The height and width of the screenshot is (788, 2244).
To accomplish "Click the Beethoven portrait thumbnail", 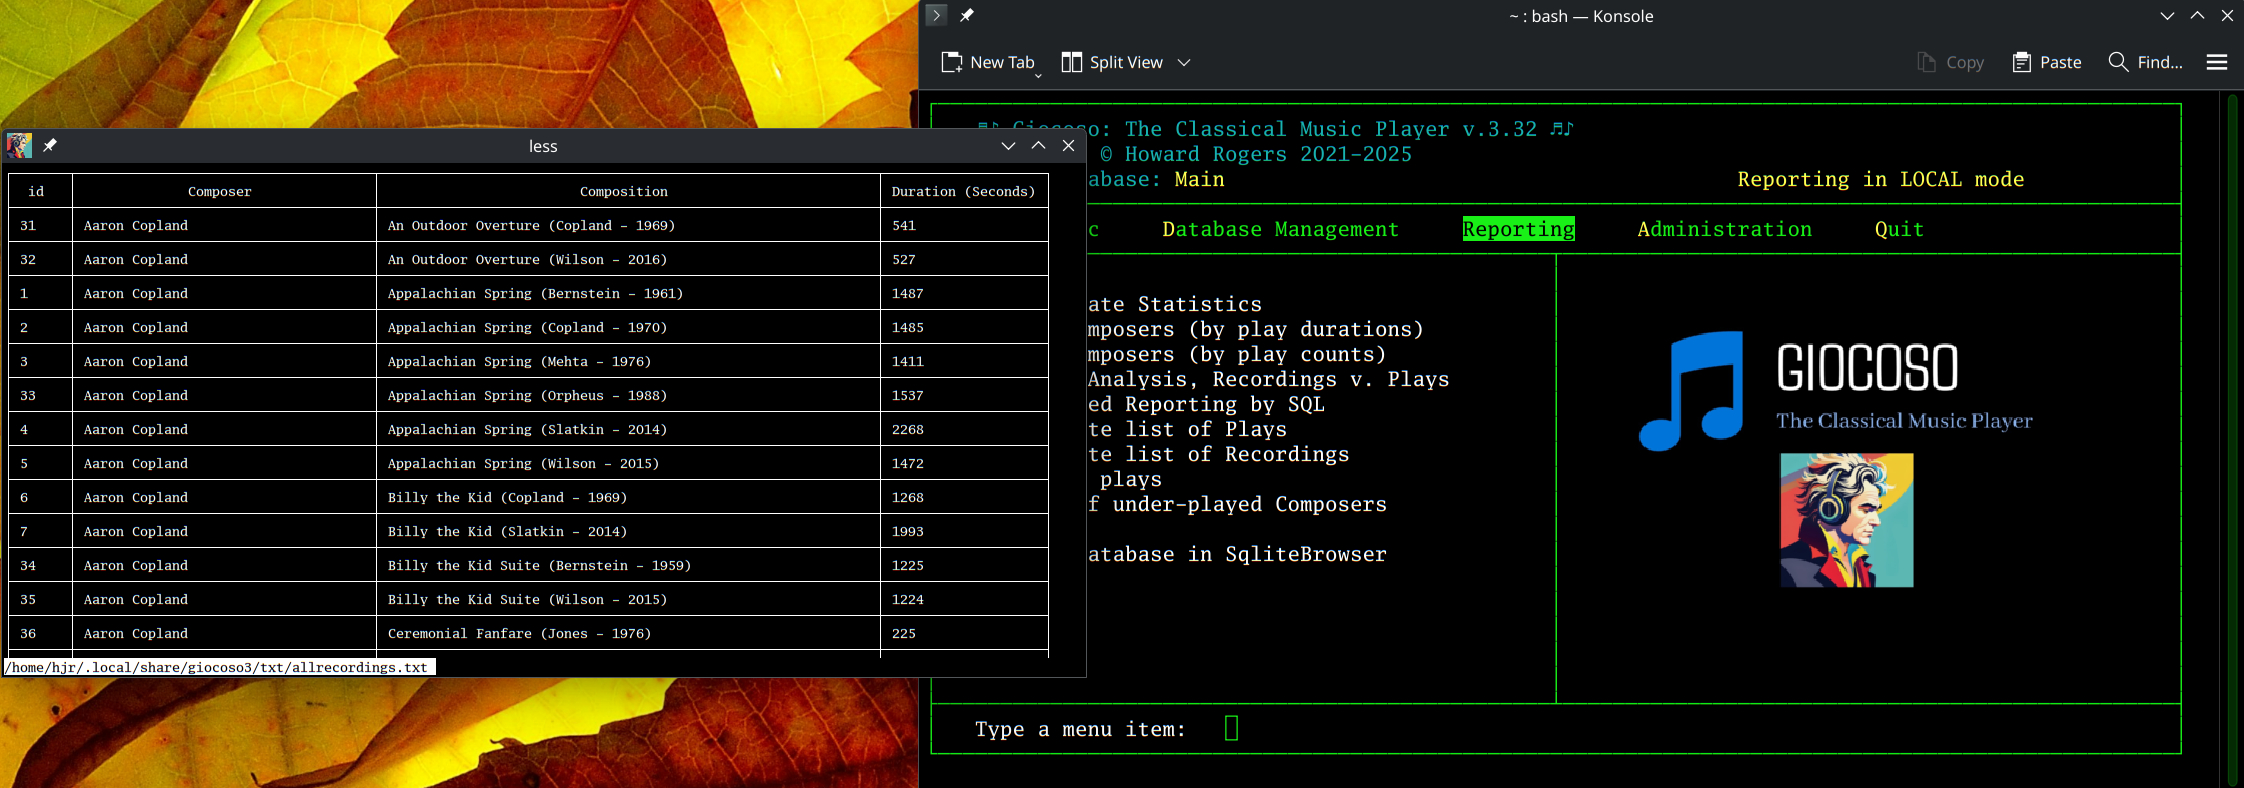I will (1846, 520).
